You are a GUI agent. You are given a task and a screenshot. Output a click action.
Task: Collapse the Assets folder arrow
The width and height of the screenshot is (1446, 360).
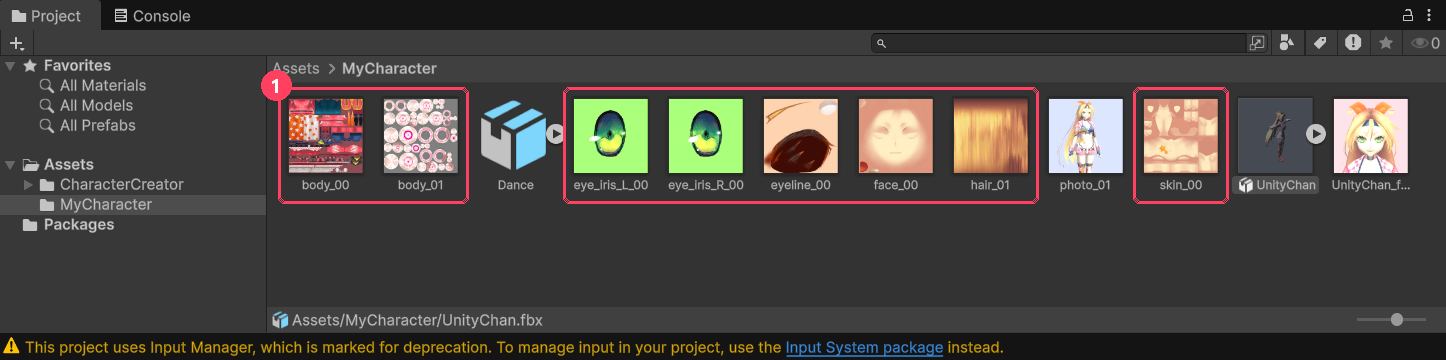pos(10,165)
